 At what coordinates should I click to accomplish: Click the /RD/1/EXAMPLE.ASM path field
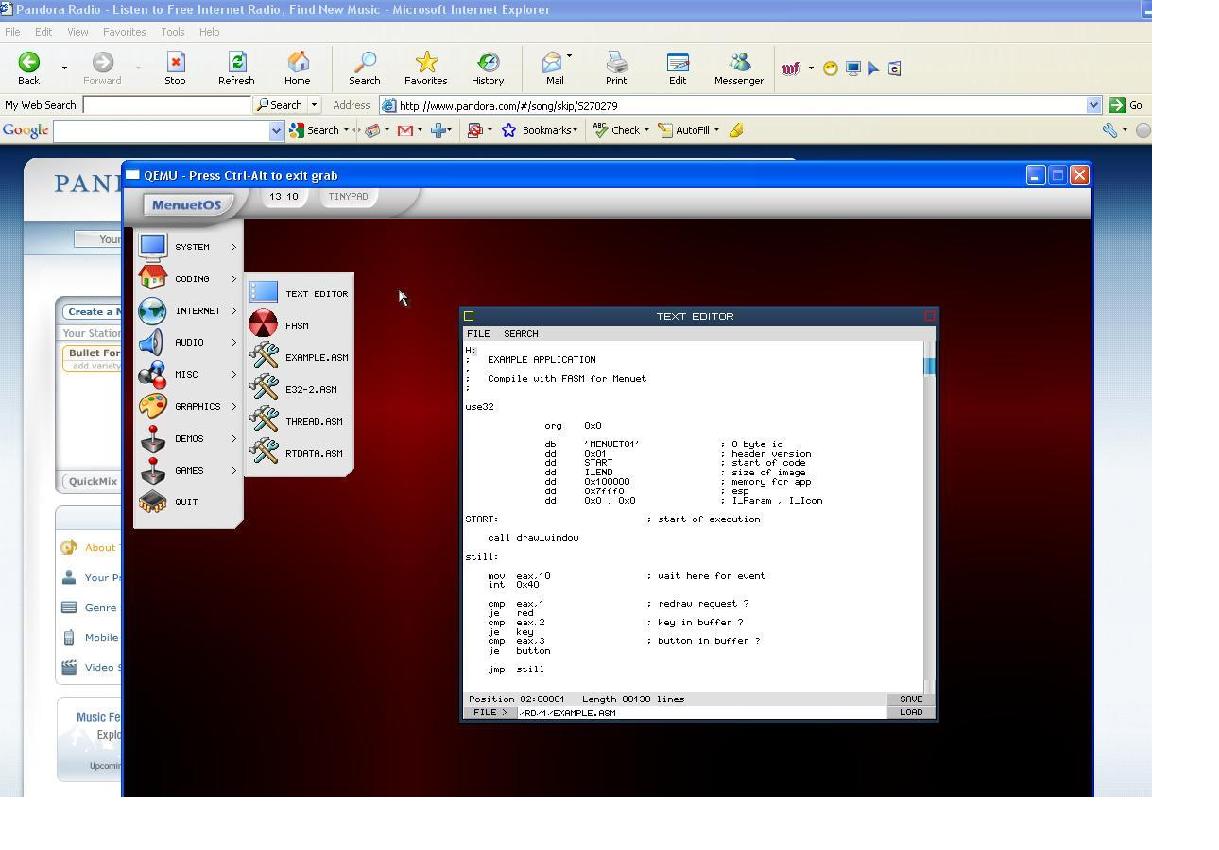[701, 713]
